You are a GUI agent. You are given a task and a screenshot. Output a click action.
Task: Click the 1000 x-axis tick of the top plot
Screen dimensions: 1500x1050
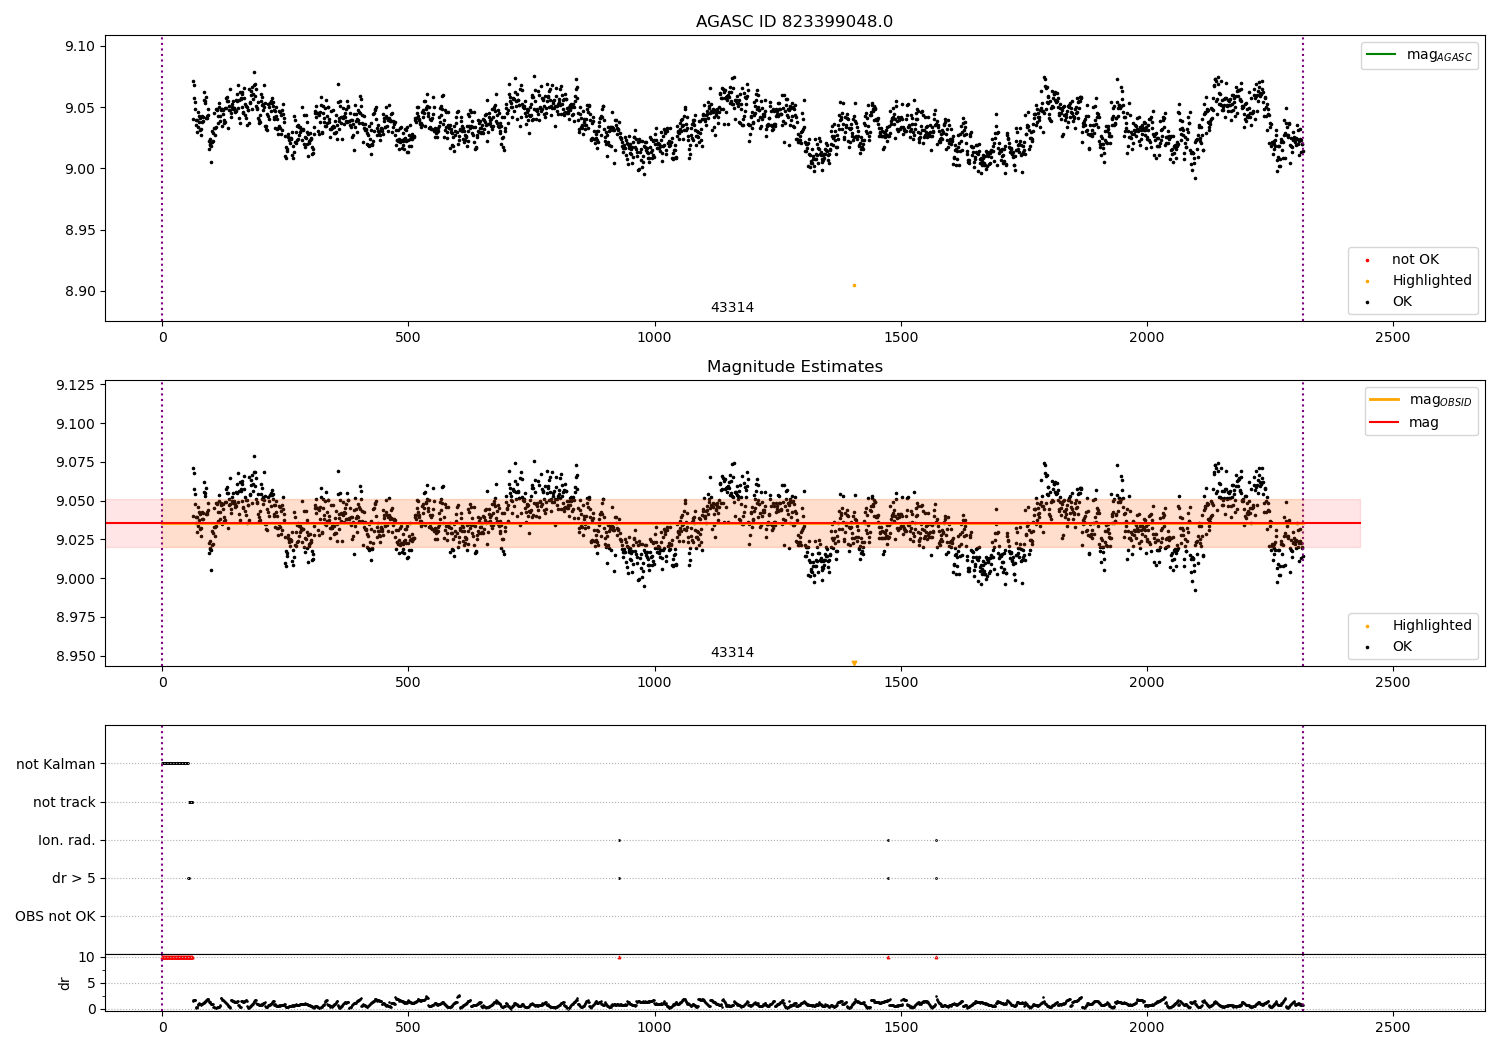(654, 338)
